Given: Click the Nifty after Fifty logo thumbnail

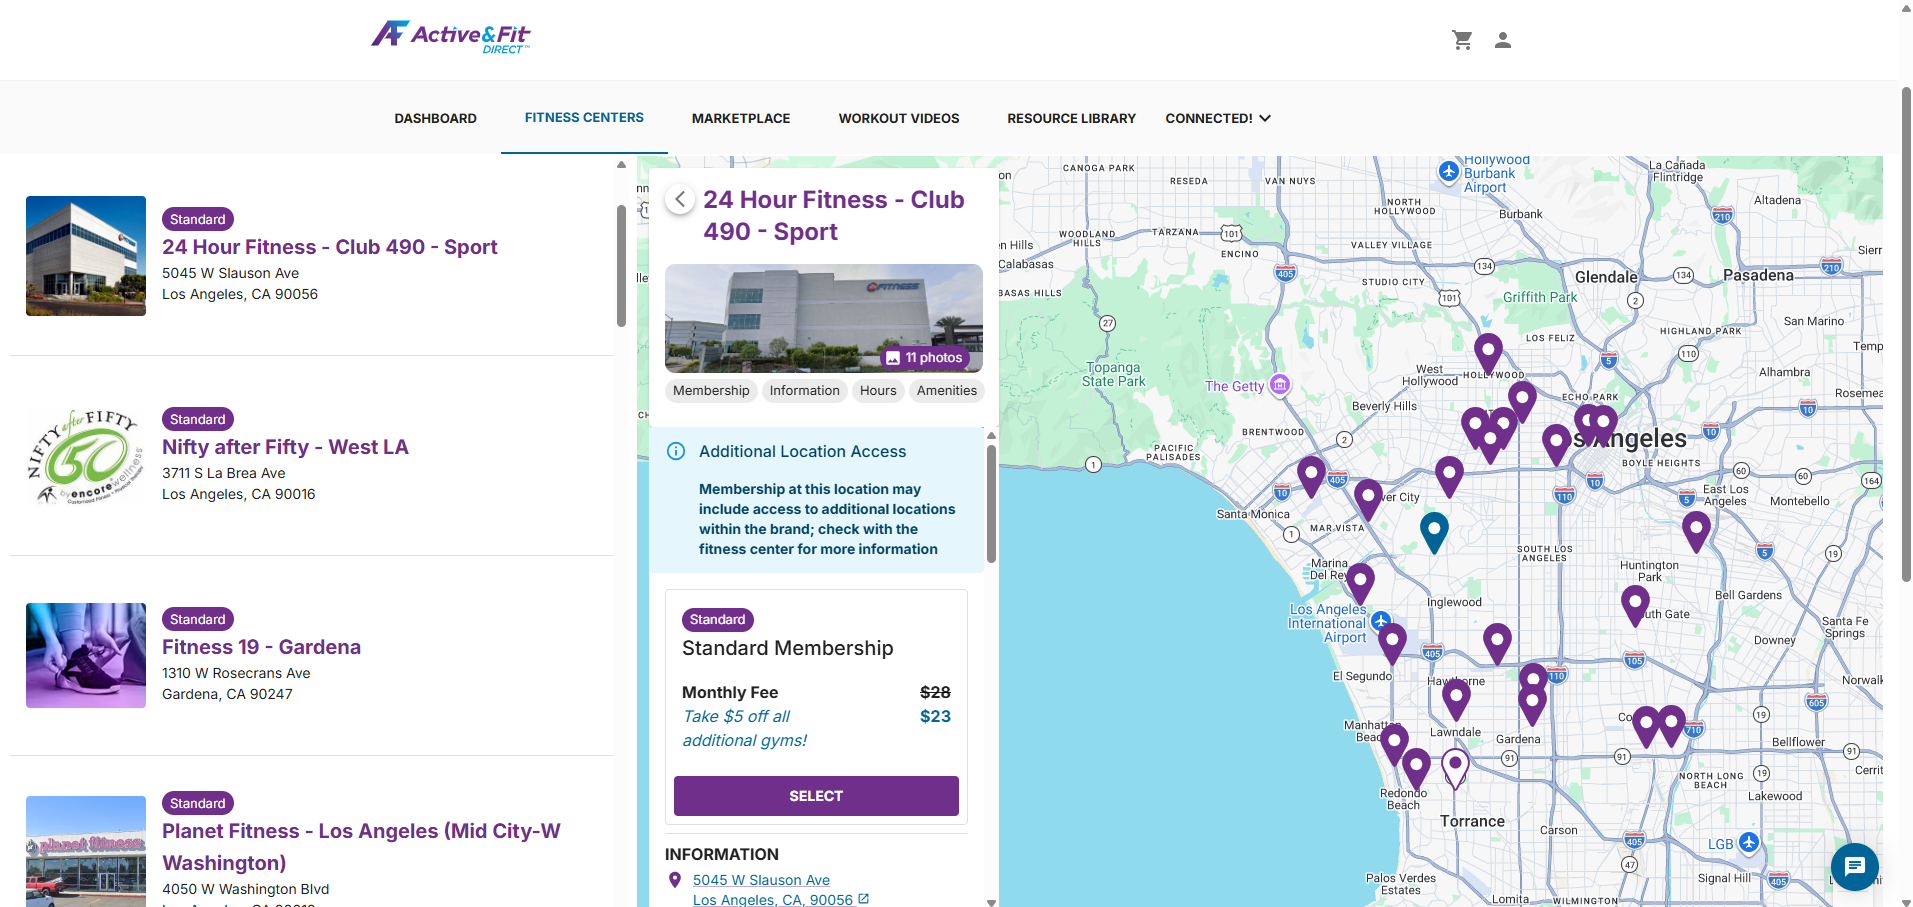Looking at the screenshot, I should [x=86, y=456].
